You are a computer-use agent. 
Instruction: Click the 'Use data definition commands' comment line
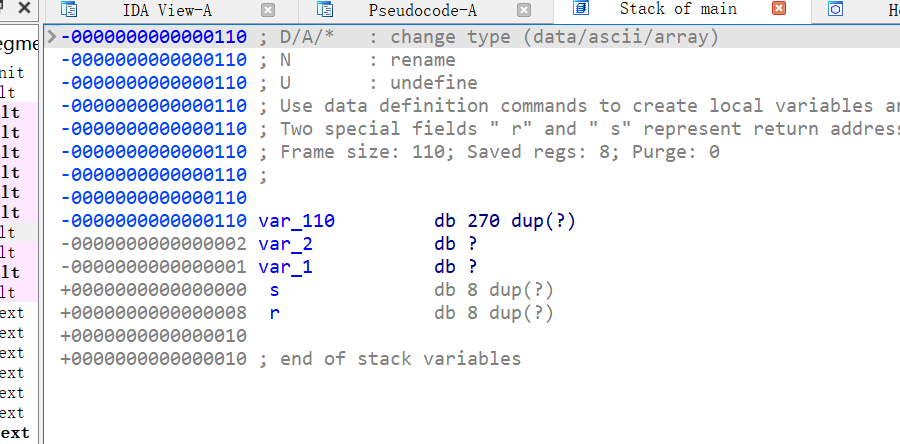pos(579,106)
